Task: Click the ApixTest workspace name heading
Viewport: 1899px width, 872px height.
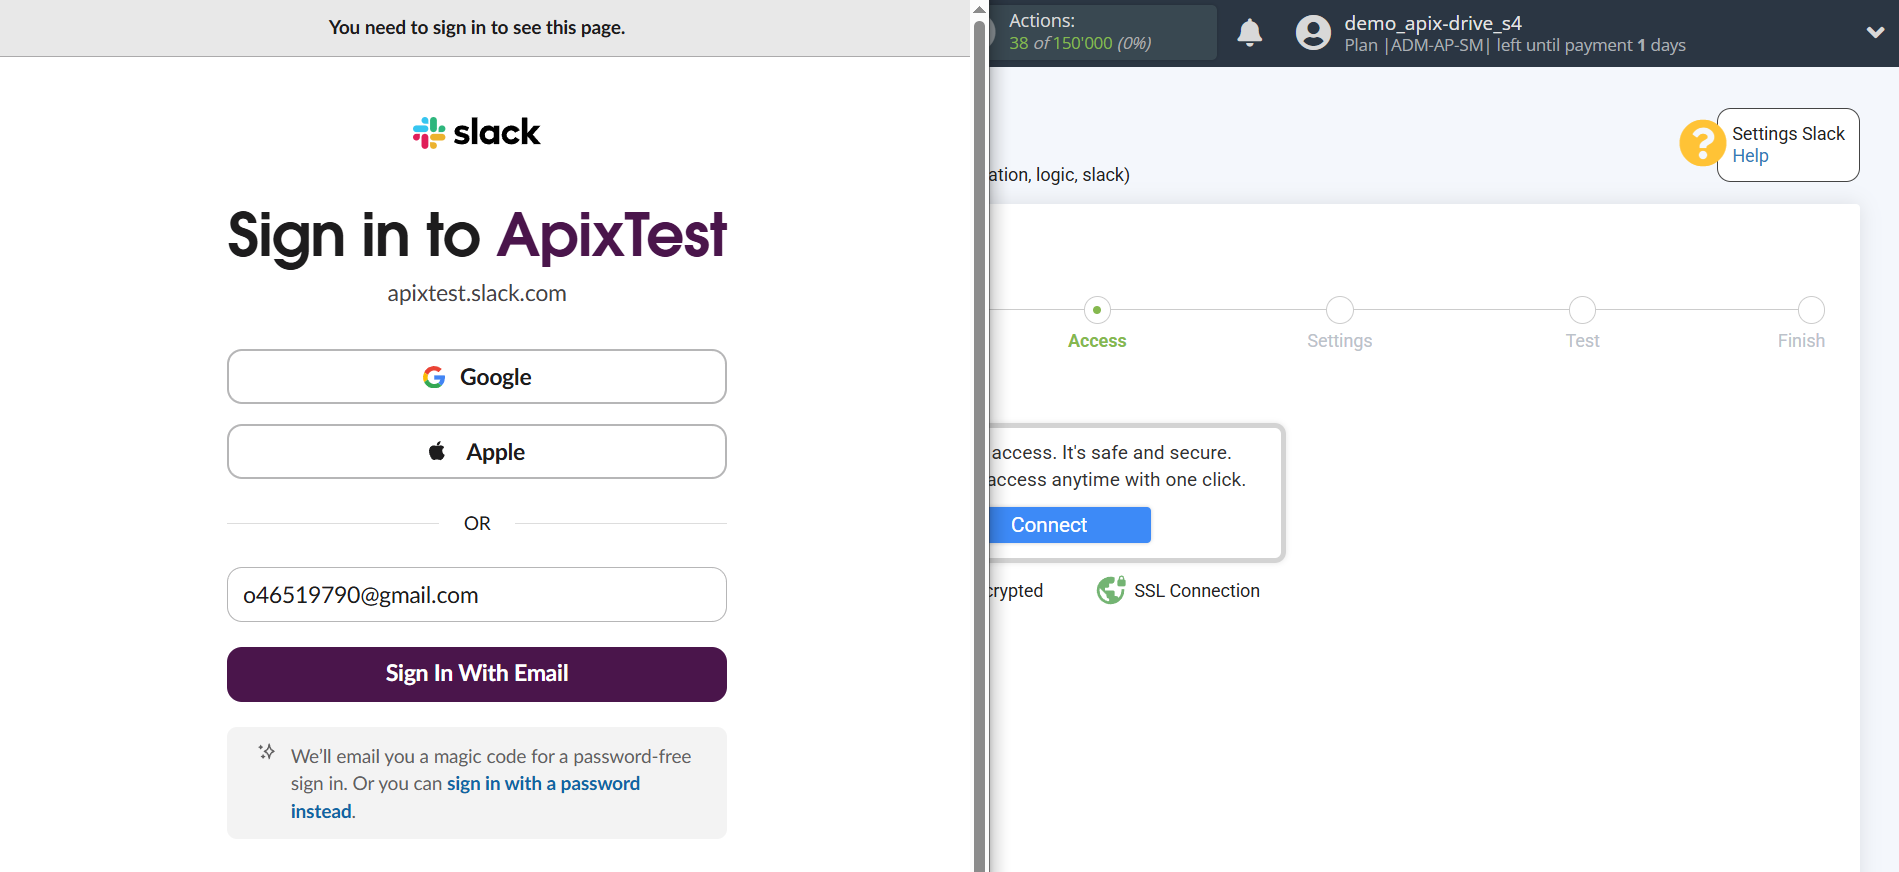Action: pyautogui.click(x=612, y=236)
